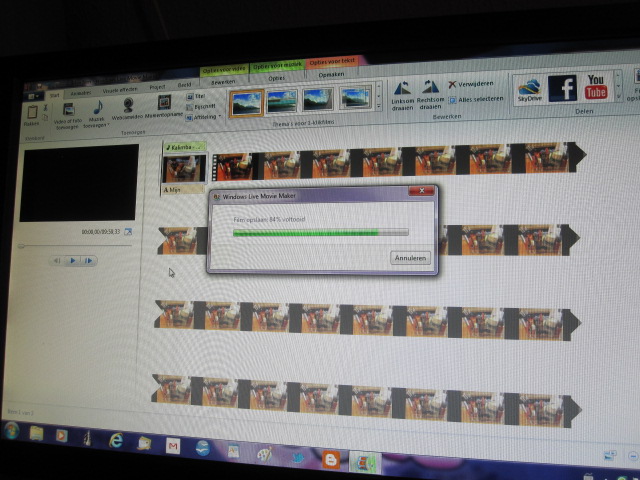This screenshot has width=640, height=480.
Task: Click the scissors cut icon
Action: (x=45, y=107)
